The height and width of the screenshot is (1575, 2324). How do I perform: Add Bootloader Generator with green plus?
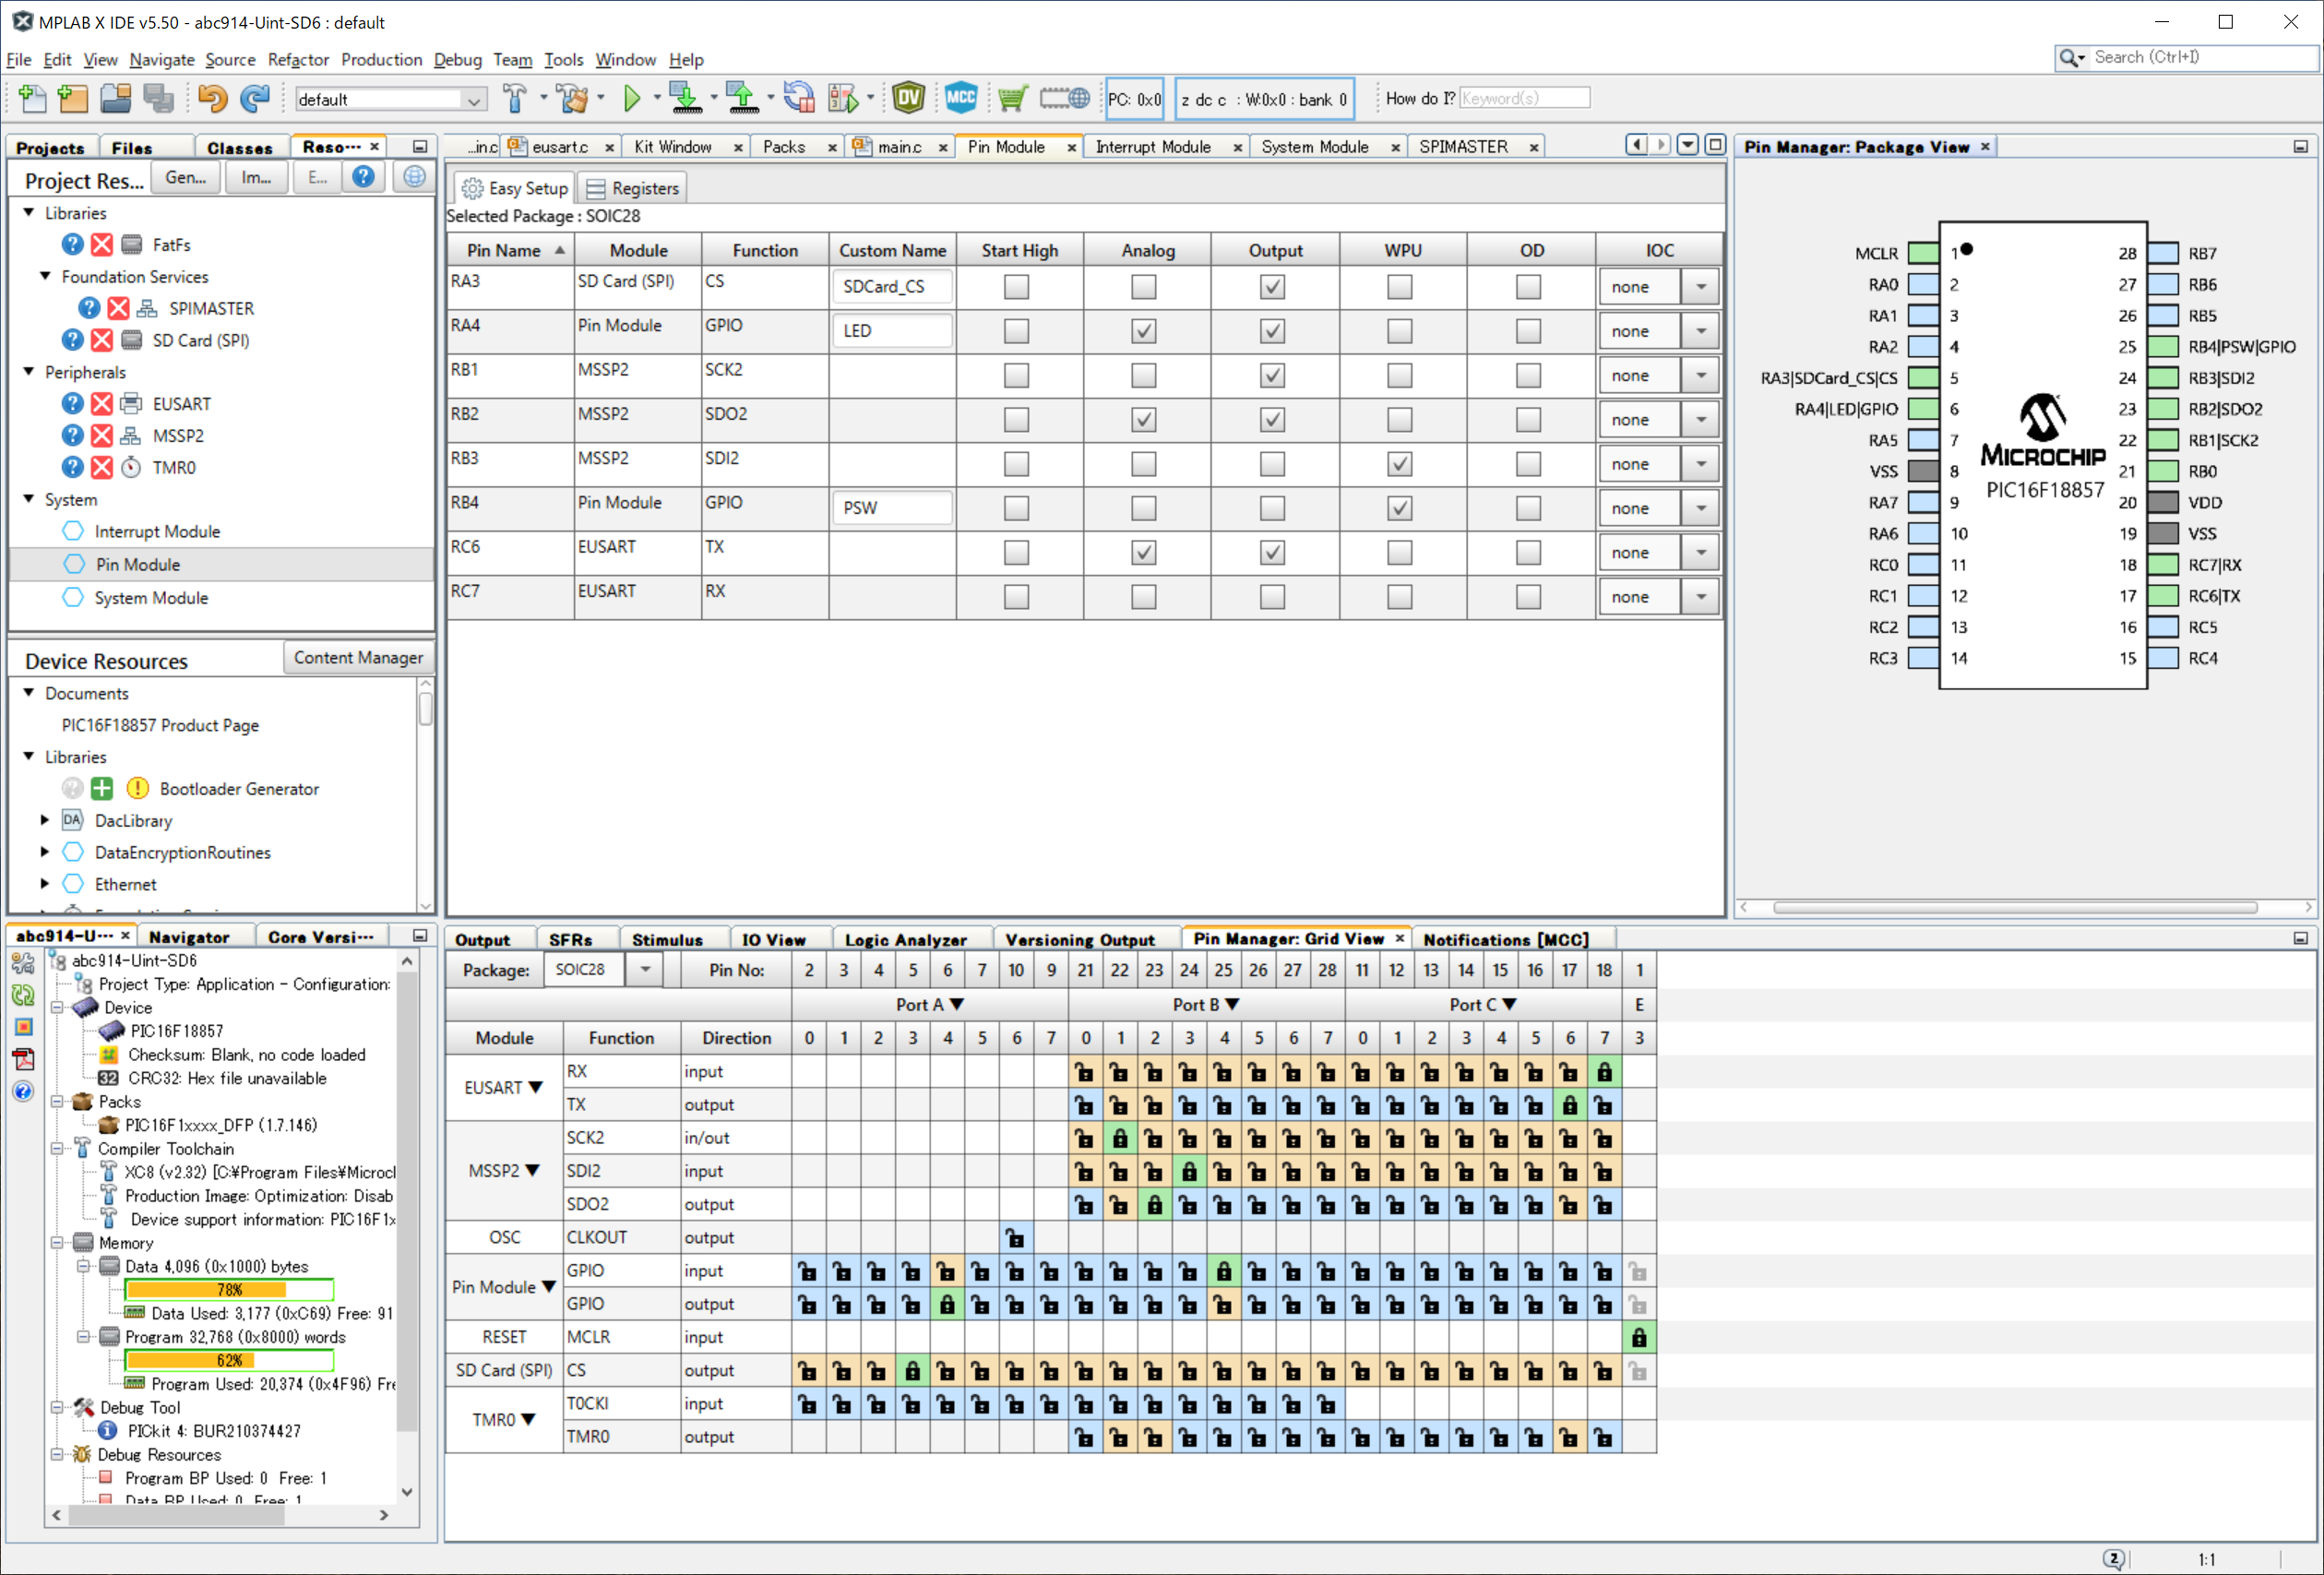(102, 788)
